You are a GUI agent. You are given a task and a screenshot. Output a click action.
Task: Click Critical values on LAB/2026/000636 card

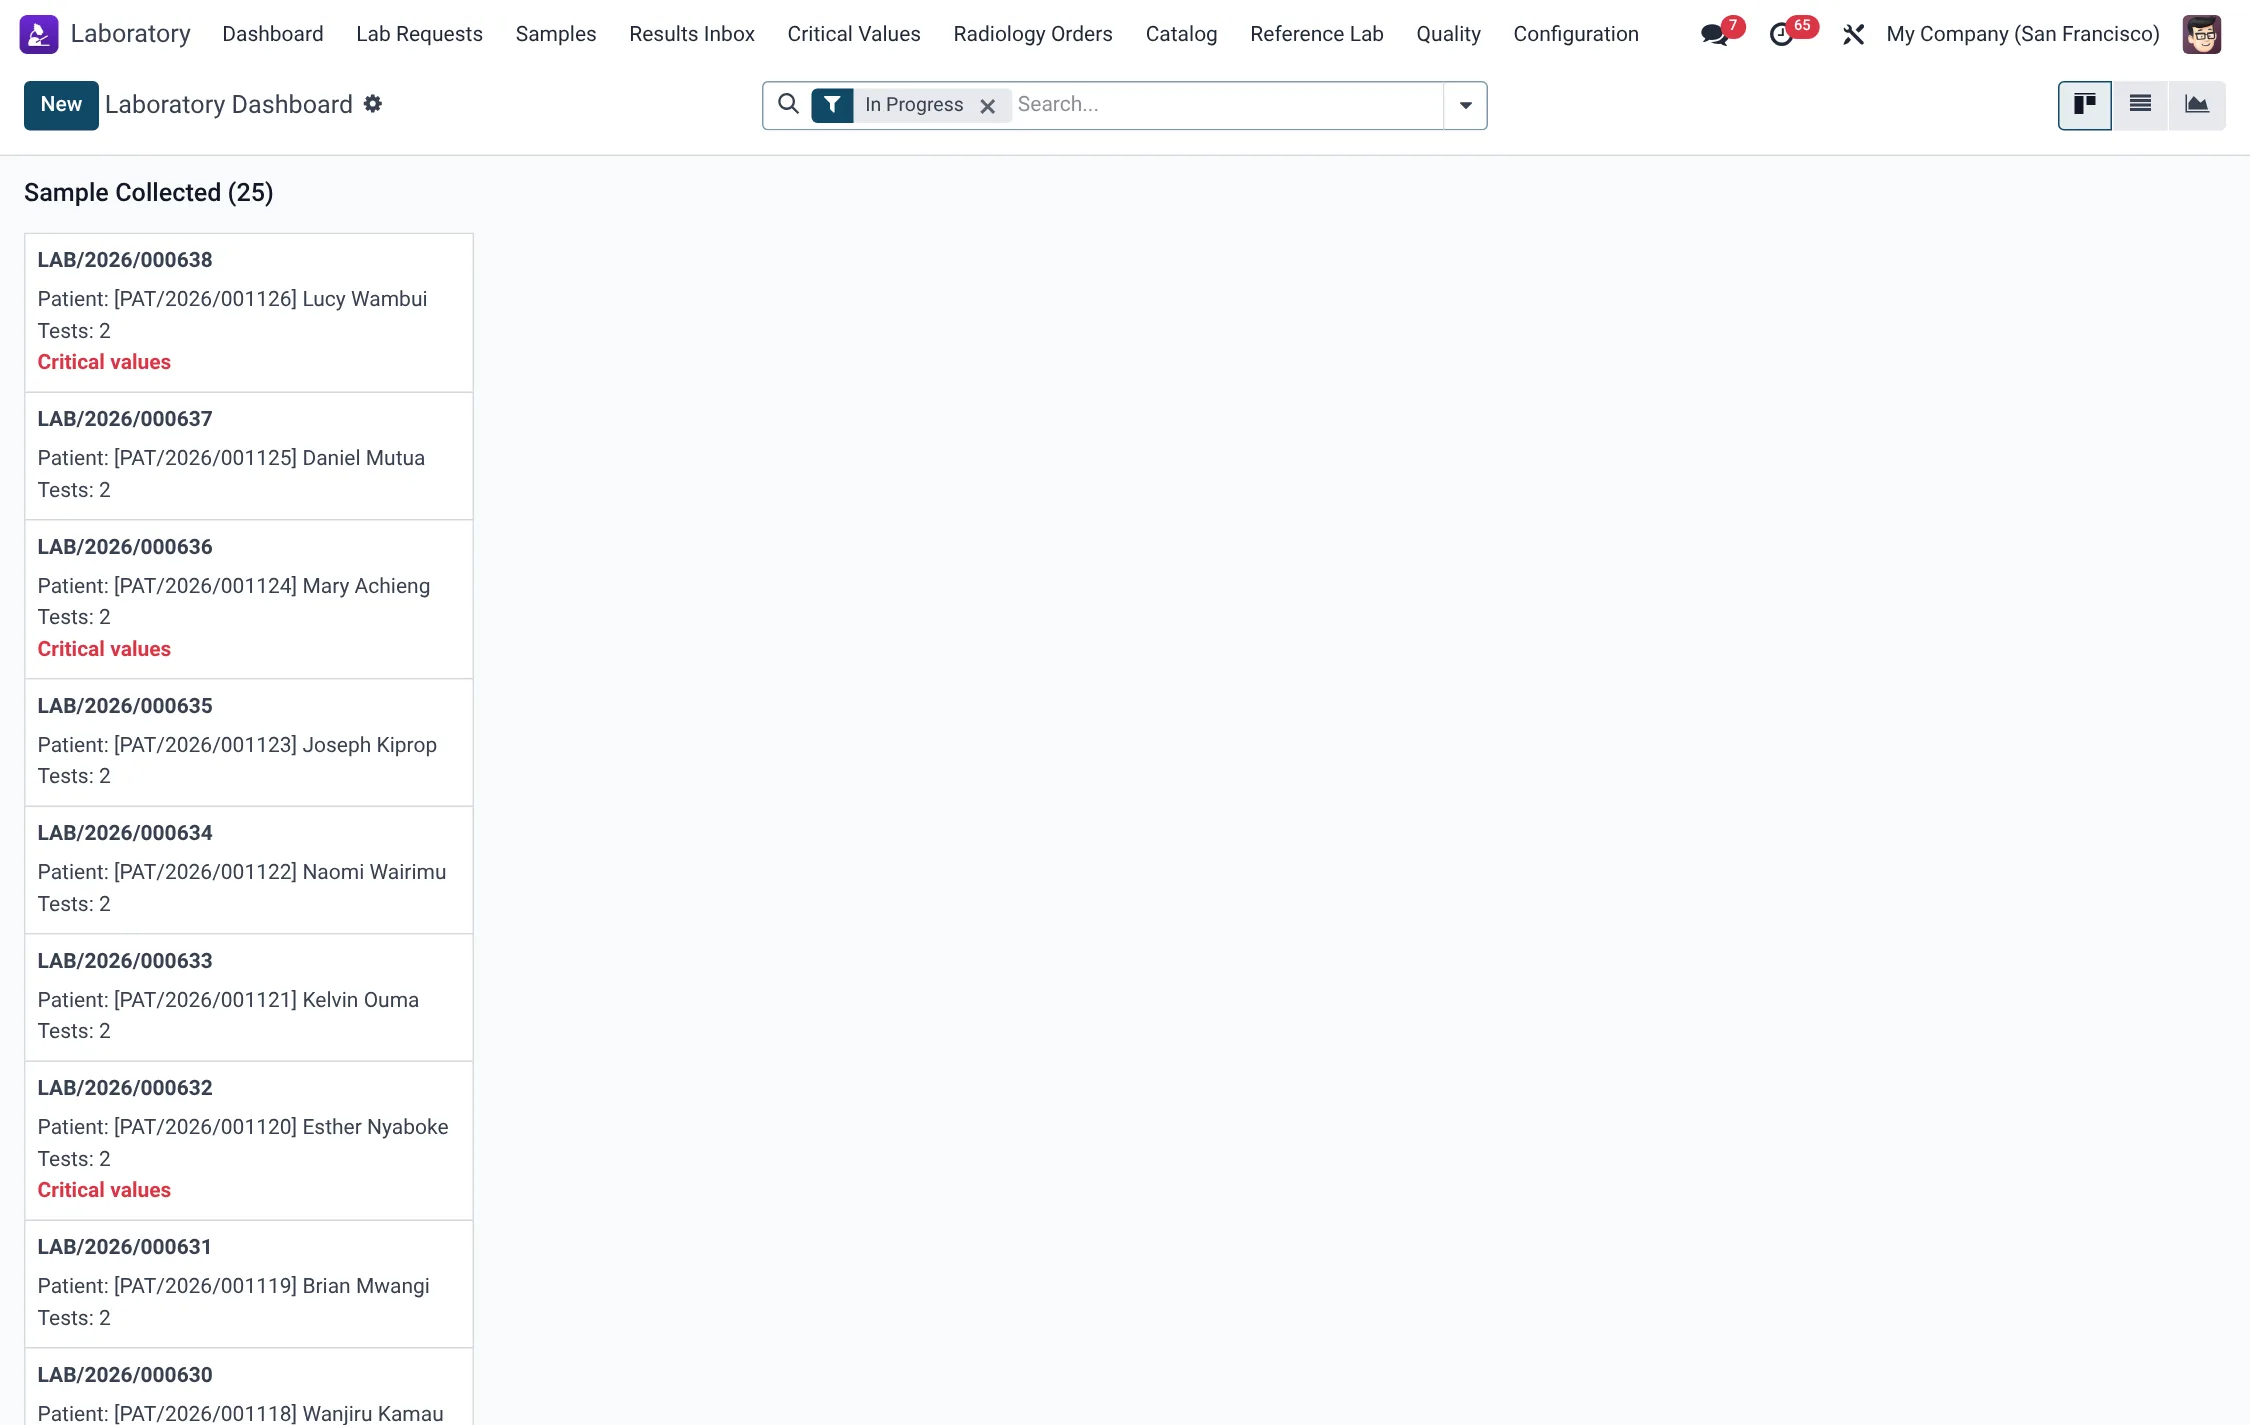click(x=104, y=649)
